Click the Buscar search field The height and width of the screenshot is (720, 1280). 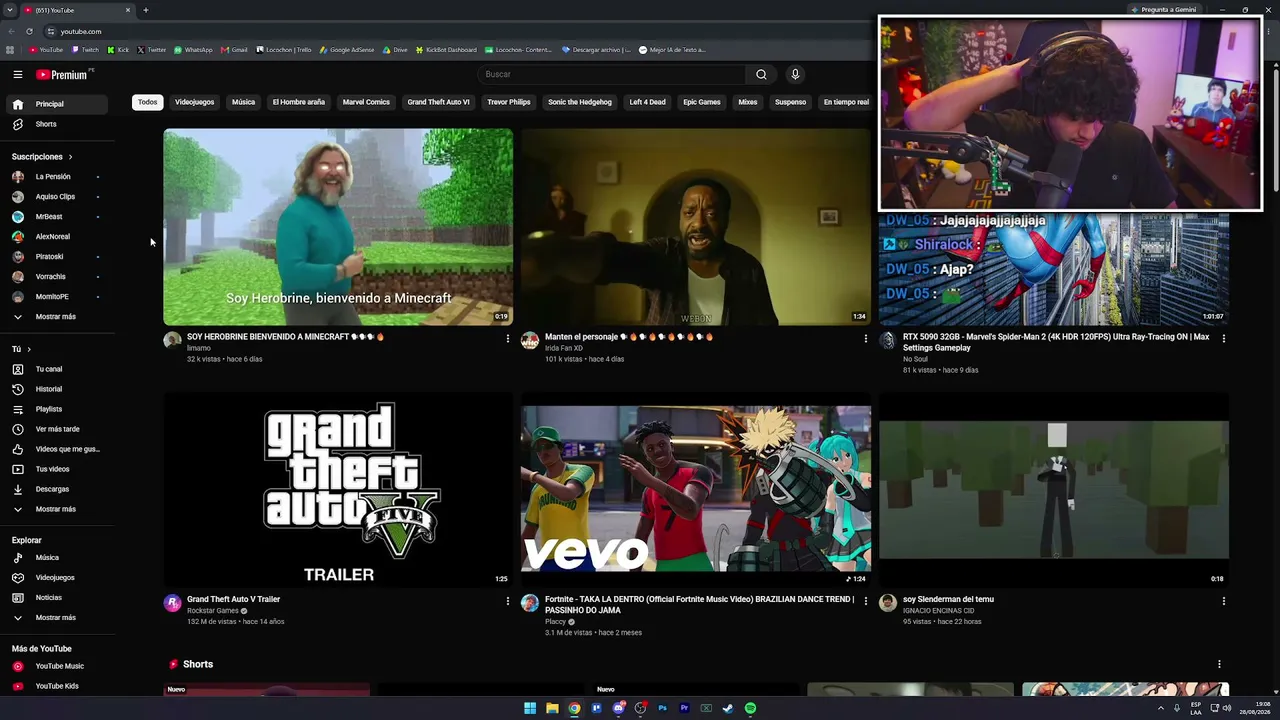coord(613,74)
